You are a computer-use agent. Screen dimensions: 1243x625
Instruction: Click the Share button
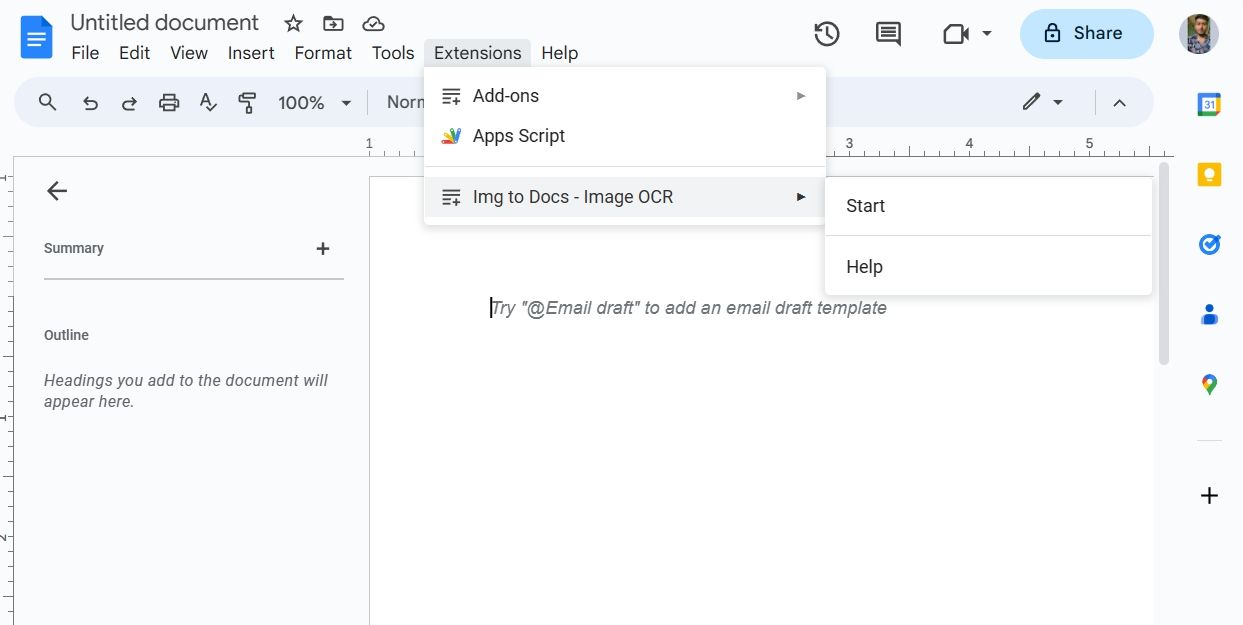point(1085,34)
